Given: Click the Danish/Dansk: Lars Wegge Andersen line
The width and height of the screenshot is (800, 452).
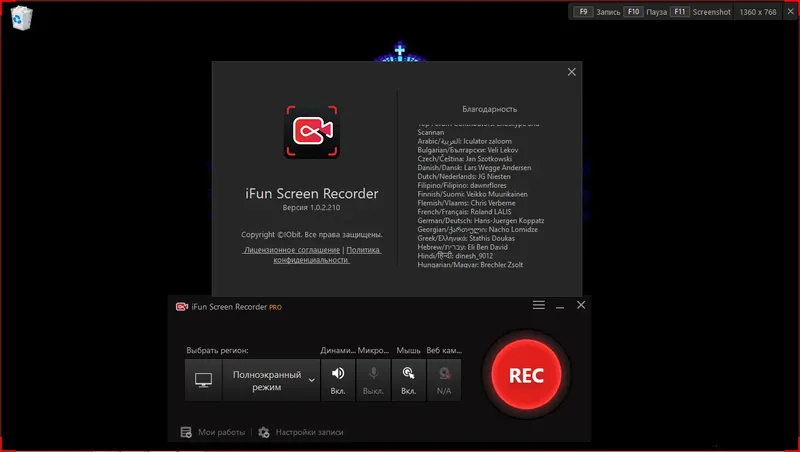Looking at the screenshot, I should click(x=474, y=168).
